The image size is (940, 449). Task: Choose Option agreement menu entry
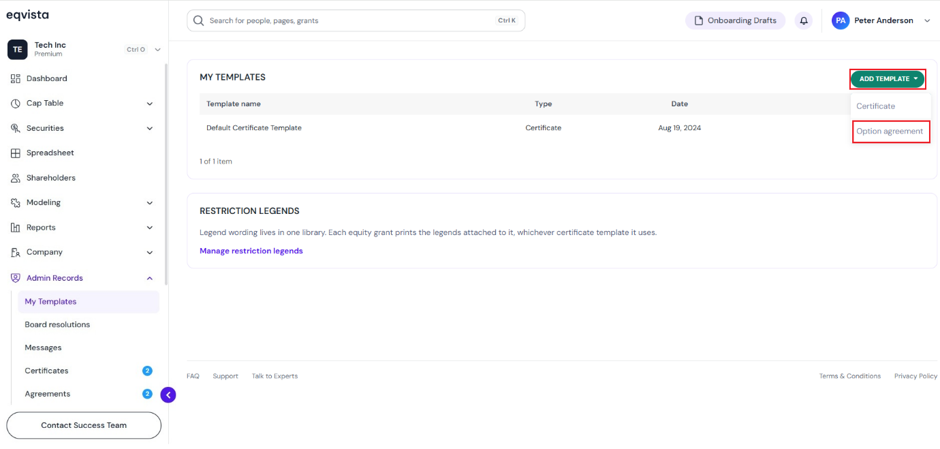point(890,131)
